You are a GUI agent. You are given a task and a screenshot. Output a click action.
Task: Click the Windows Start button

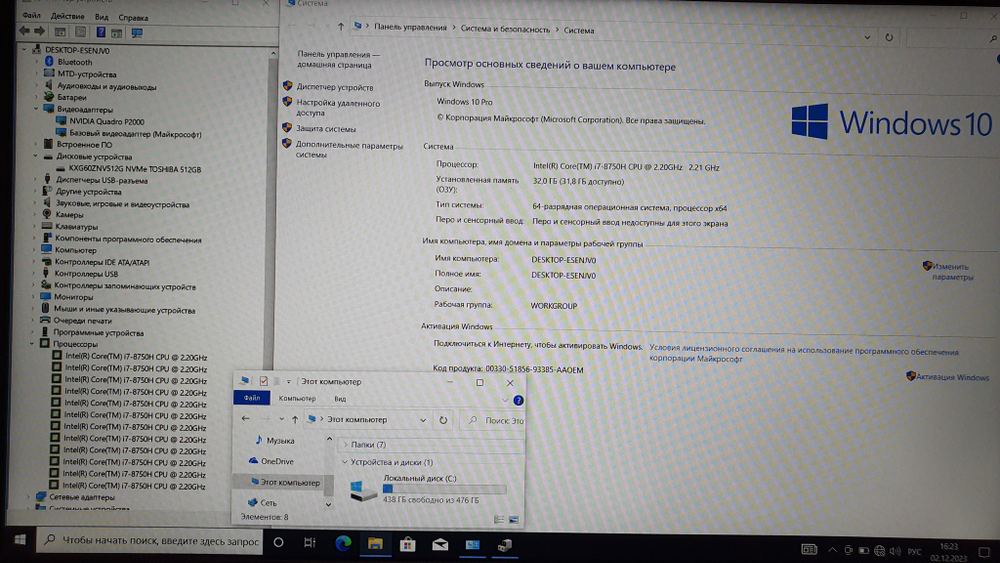click(x=20, y=540)
